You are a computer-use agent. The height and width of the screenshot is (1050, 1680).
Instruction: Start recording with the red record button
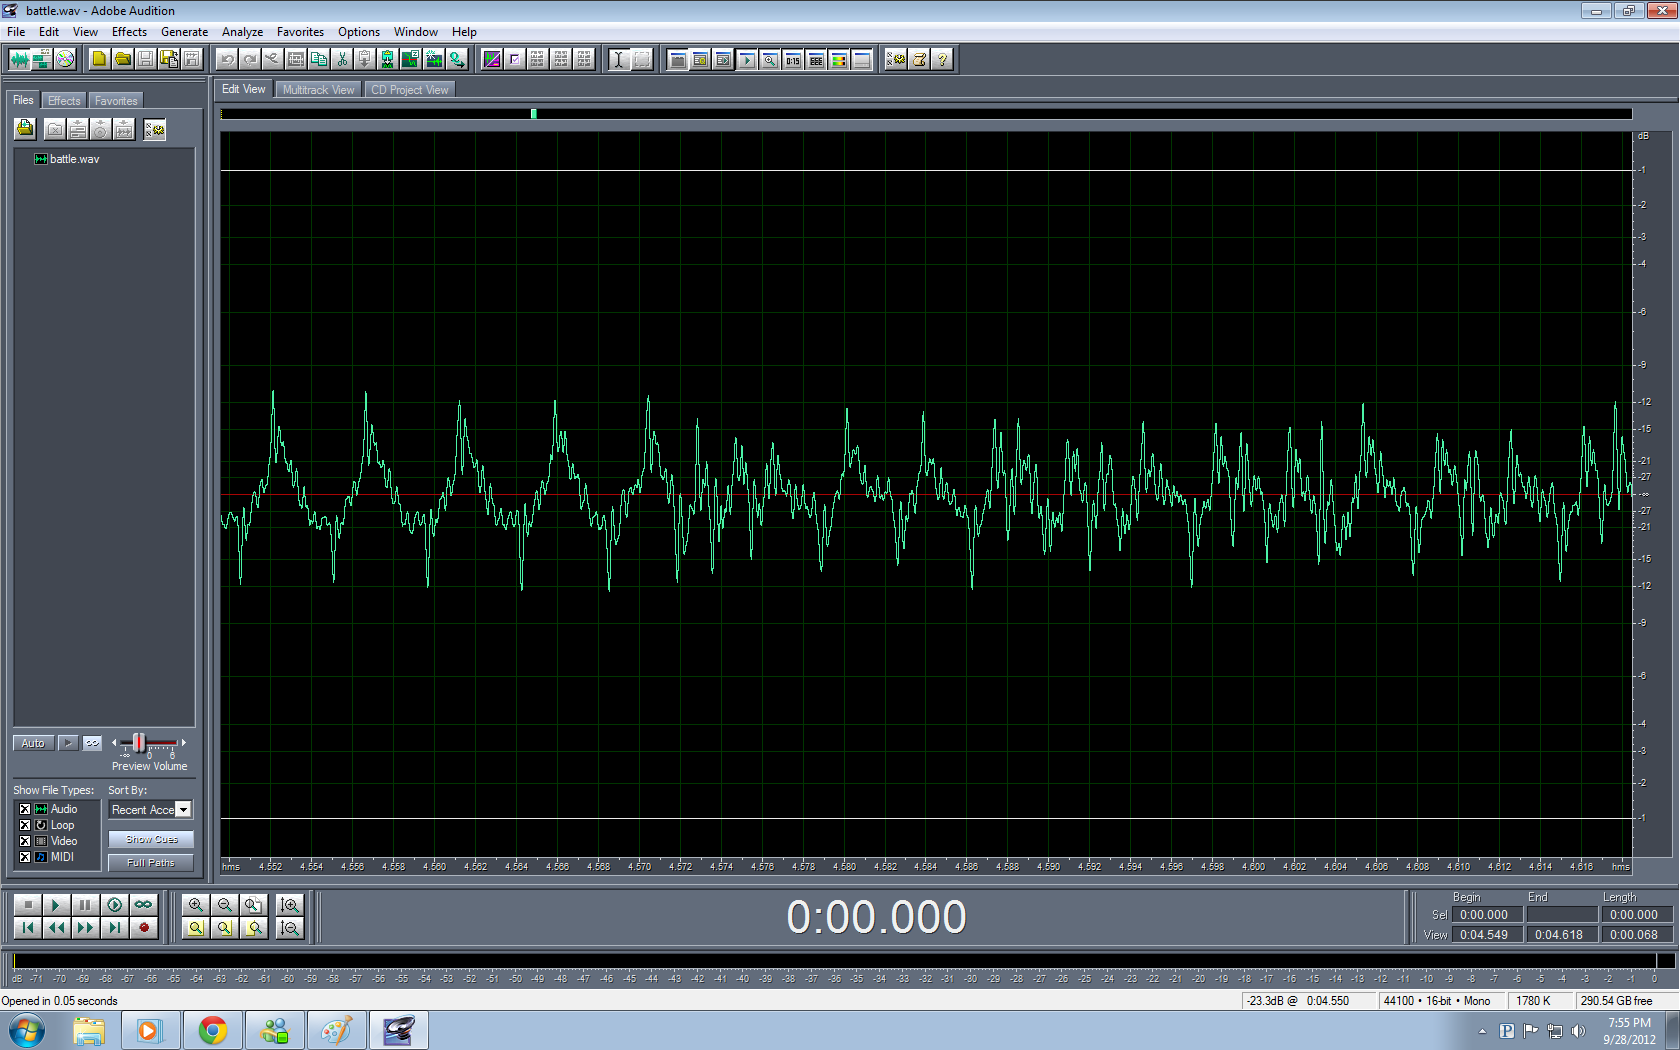pos(144,928)
